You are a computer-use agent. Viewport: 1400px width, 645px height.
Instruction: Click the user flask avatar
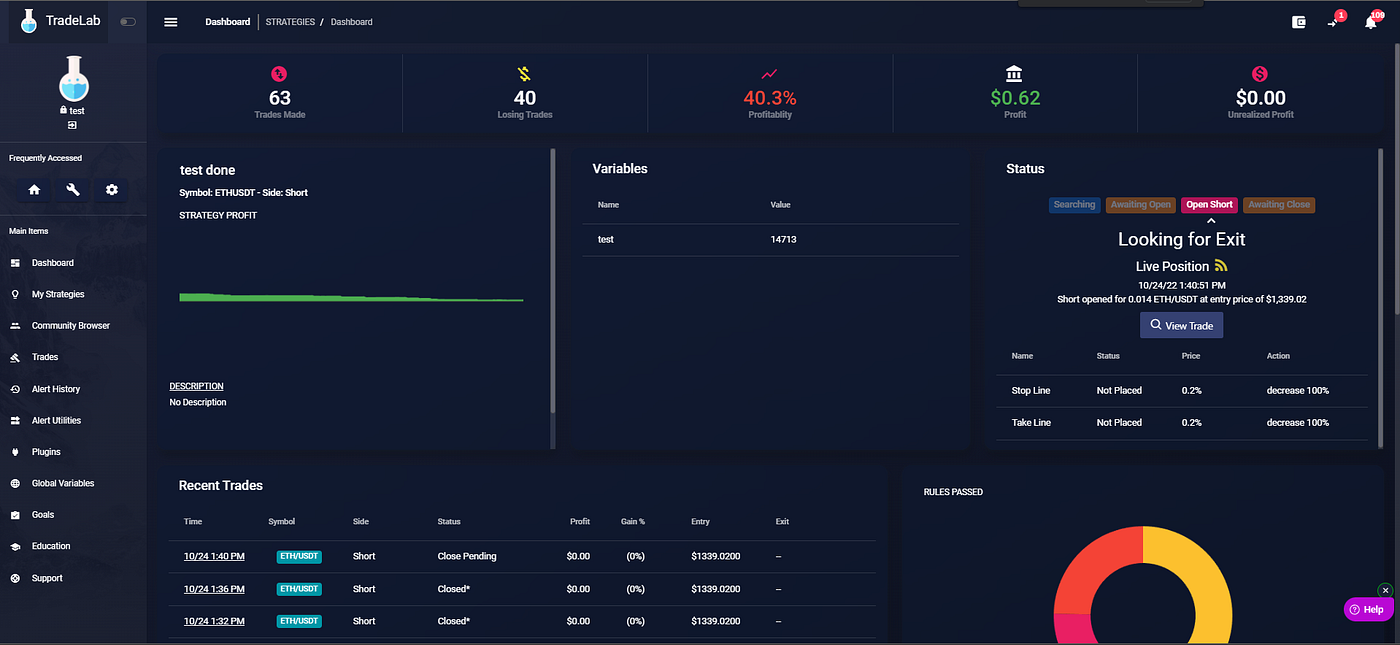pyautogui.click(x=73, y=80)
